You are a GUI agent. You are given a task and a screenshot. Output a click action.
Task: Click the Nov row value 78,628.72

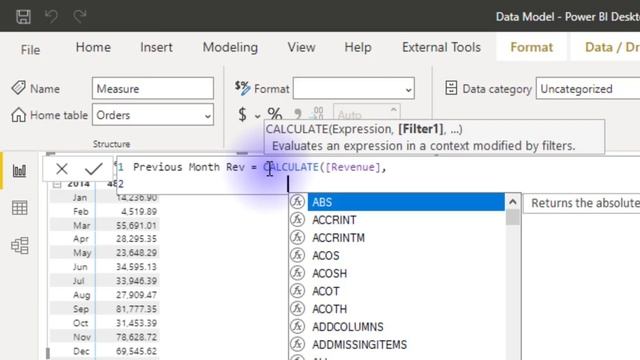point(136,337)
